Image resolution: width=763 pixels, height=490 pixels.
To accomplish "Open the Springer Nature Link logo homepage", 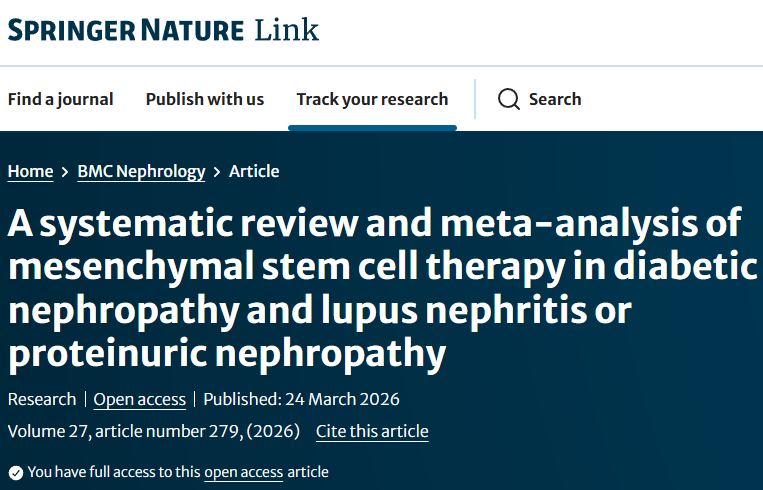I will (164, 30).
